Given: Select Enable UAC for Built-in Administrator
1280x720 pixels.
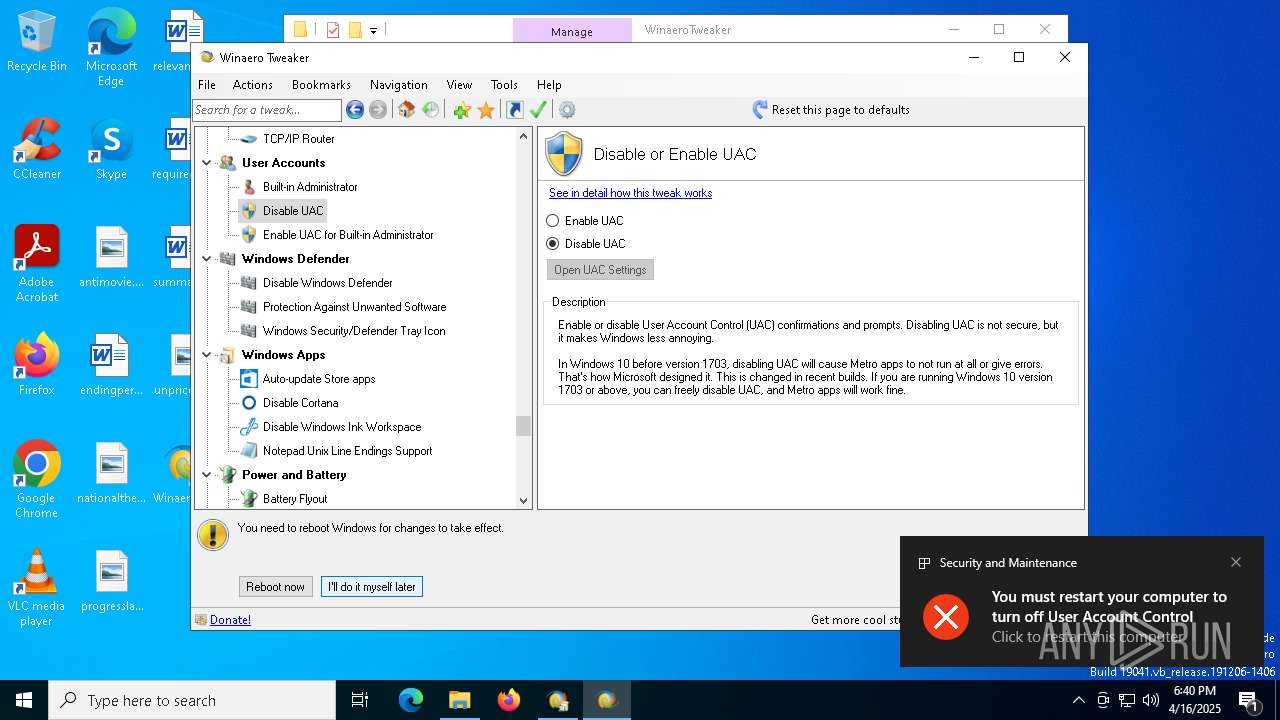Looking at the screenshot, I should tap(348, 235).
